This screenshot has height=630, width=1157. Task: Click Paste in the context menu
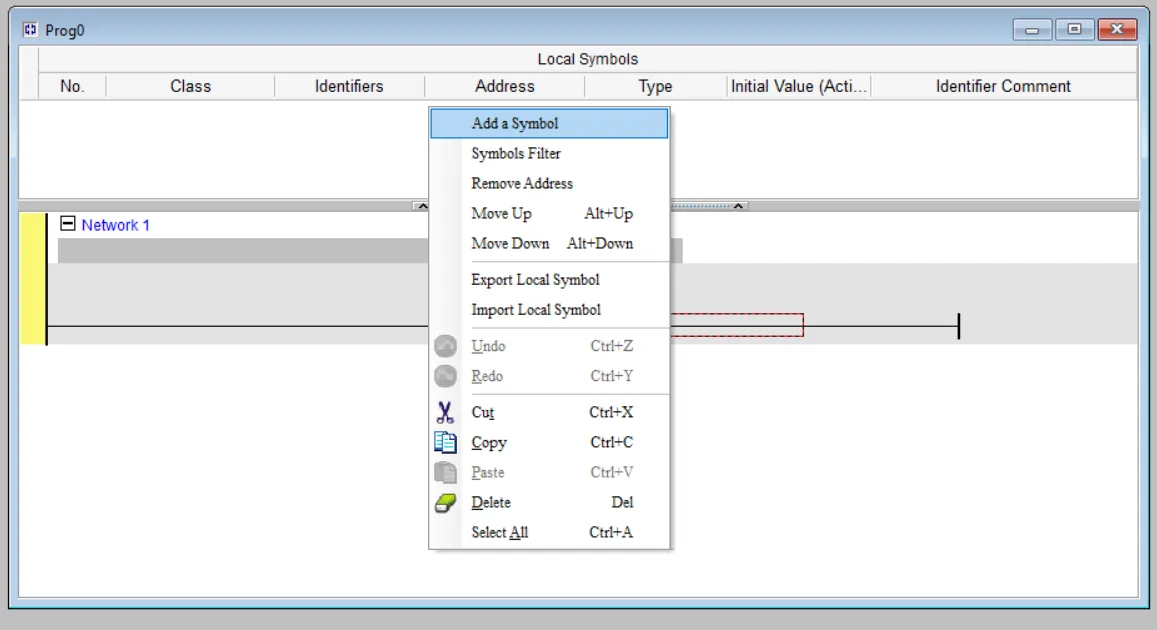pyautogui.click(x=549, y=472)
